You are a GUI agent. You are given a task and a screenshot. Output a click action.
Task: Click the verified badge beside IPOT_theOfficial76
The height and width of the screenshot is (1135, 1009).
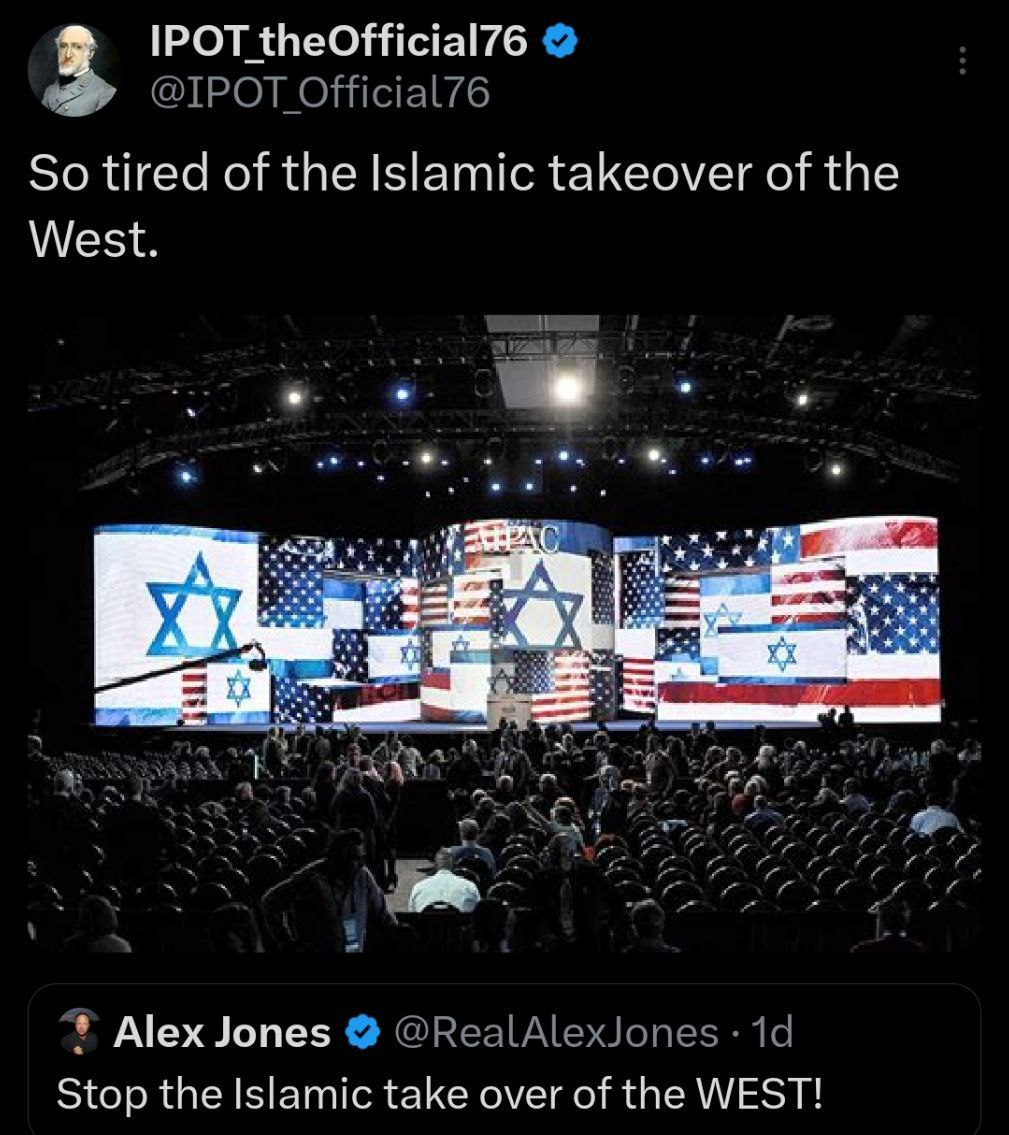tap(561, 41)
